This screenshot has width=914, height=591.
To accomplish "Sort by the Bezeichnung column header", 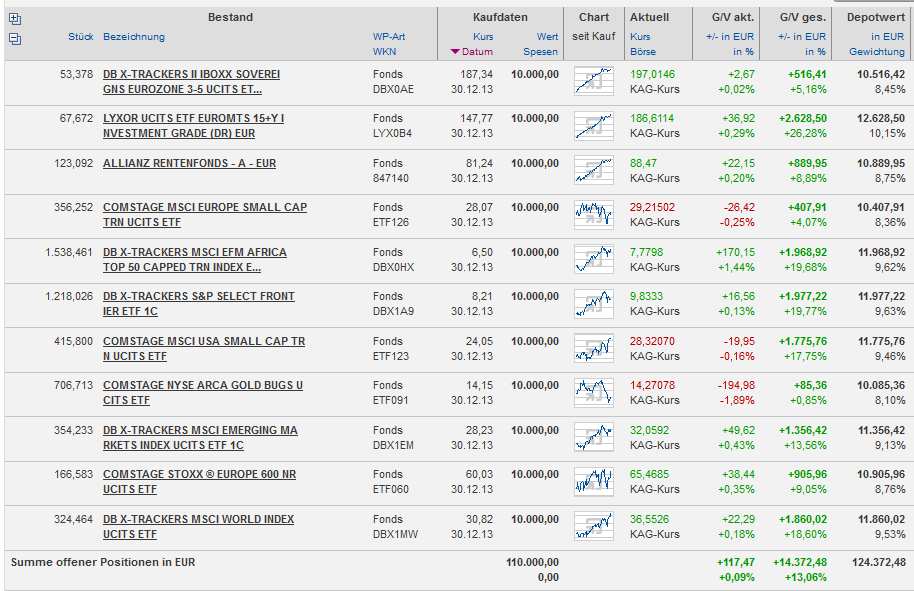I will tap(134, 37).
